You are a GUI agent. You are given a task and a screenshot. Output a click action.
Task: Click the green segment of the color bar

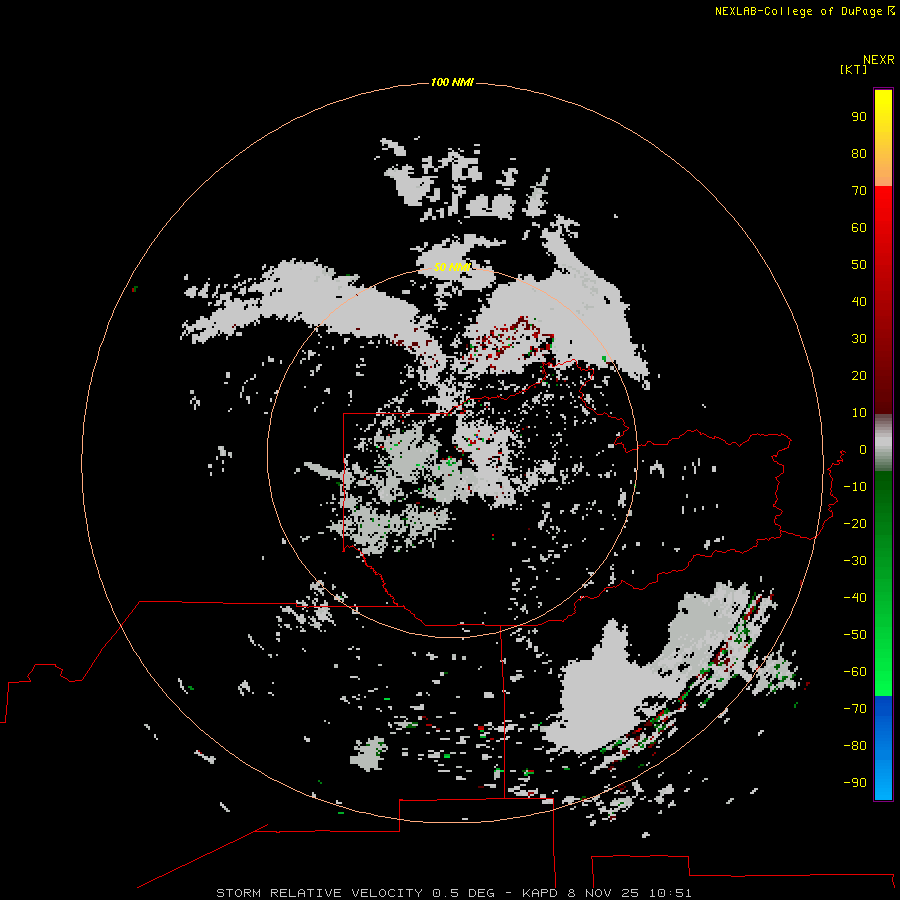tap(883, 583)
